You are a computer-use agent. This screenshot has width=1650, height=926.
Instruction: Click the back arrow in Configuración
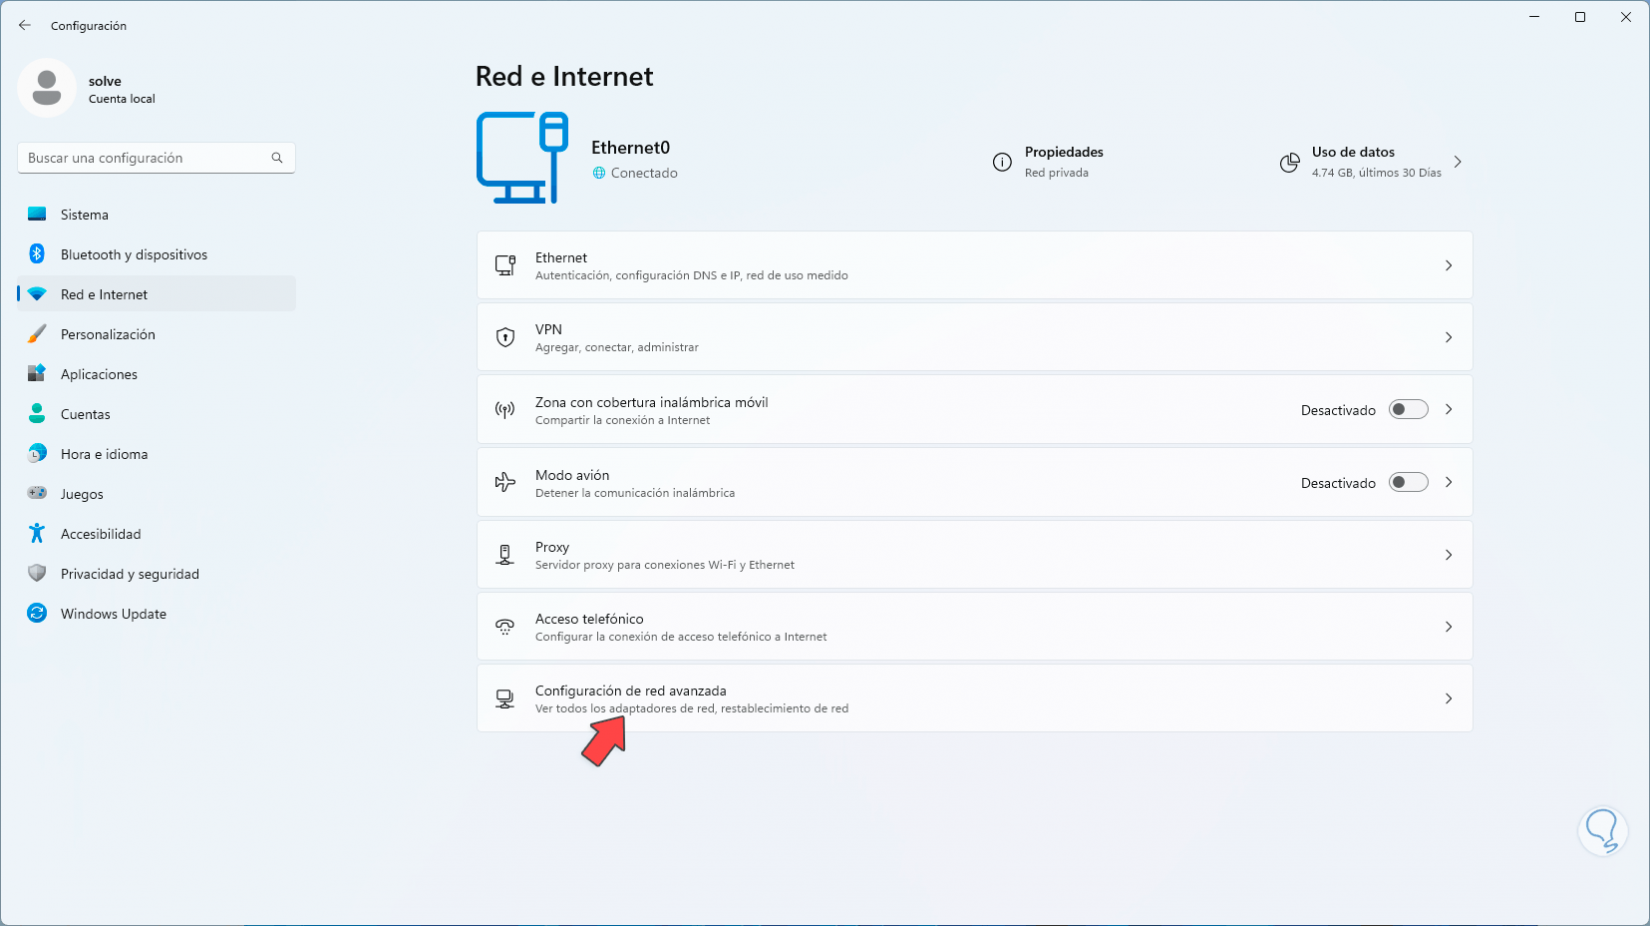[25, 25]
